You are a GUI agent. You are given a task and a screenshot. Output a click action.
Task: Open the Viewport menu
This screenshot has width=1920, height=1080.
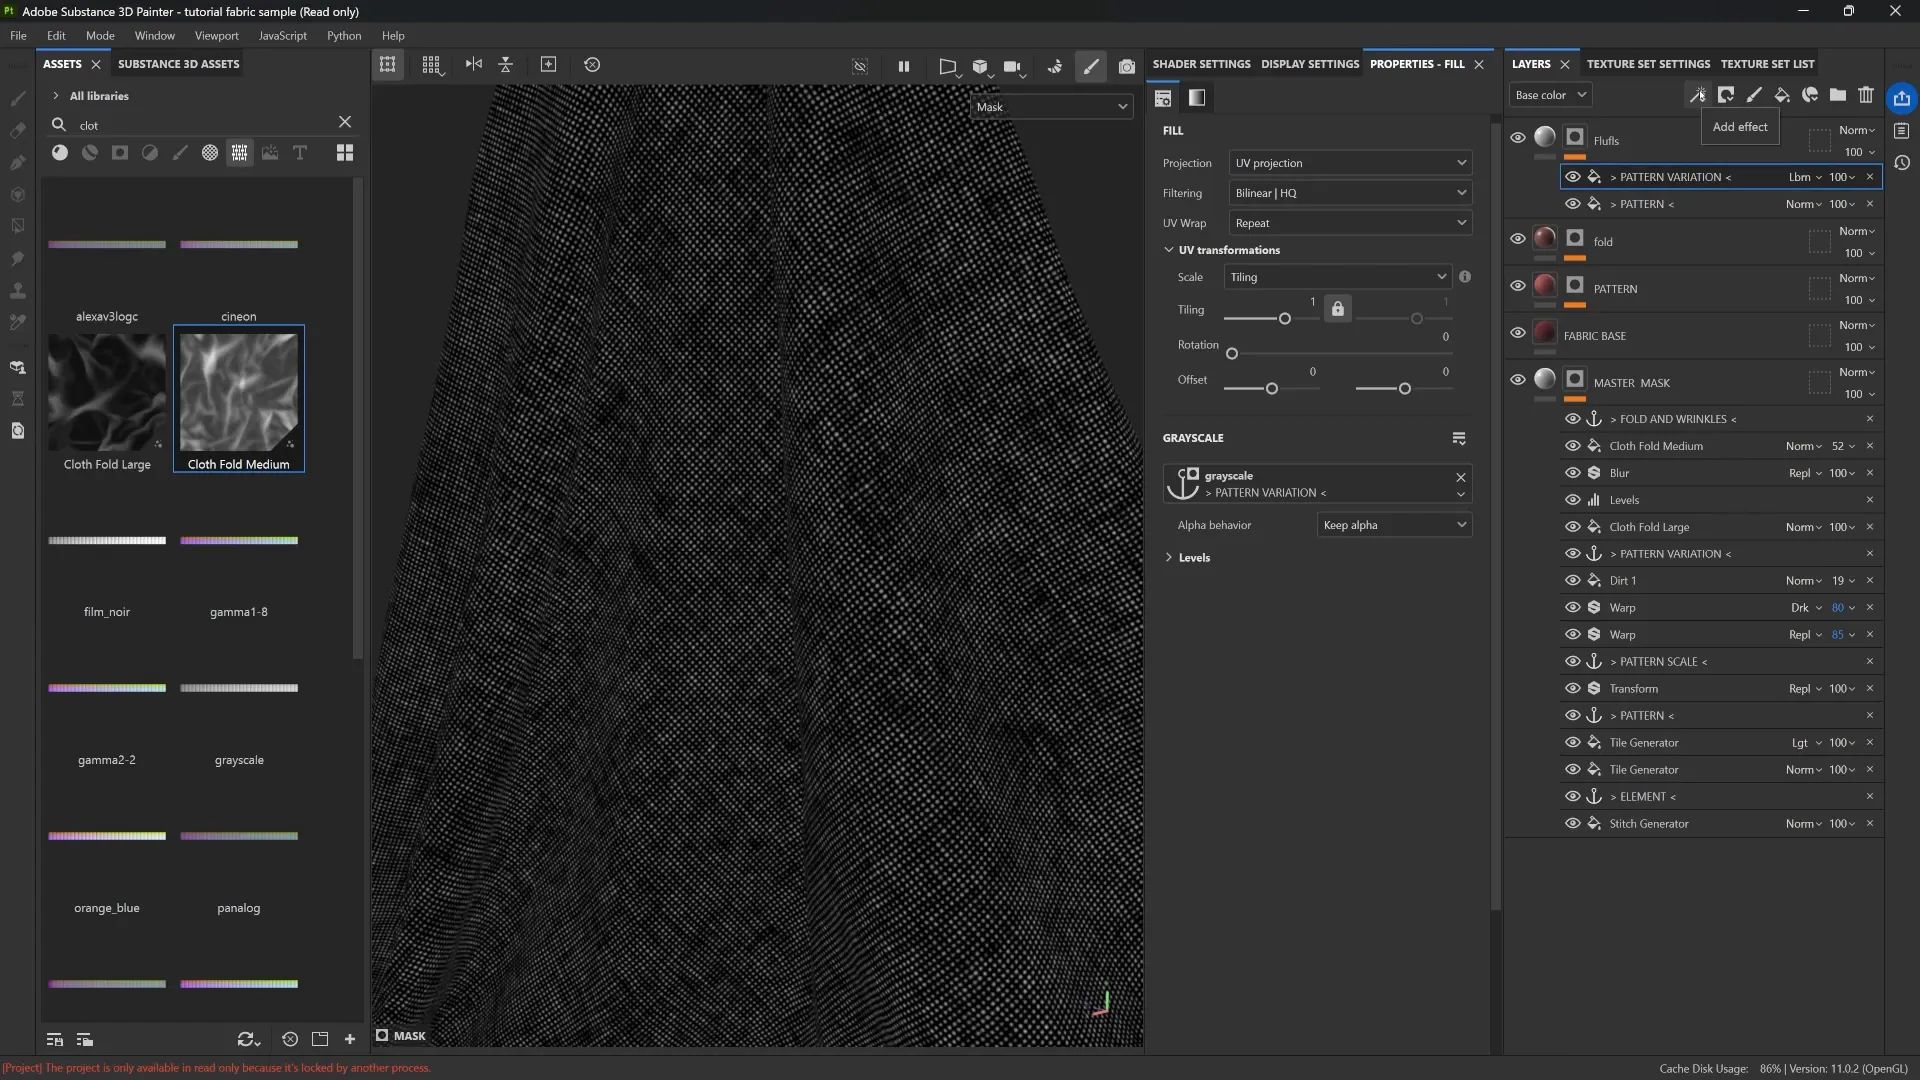coord(216,35)
